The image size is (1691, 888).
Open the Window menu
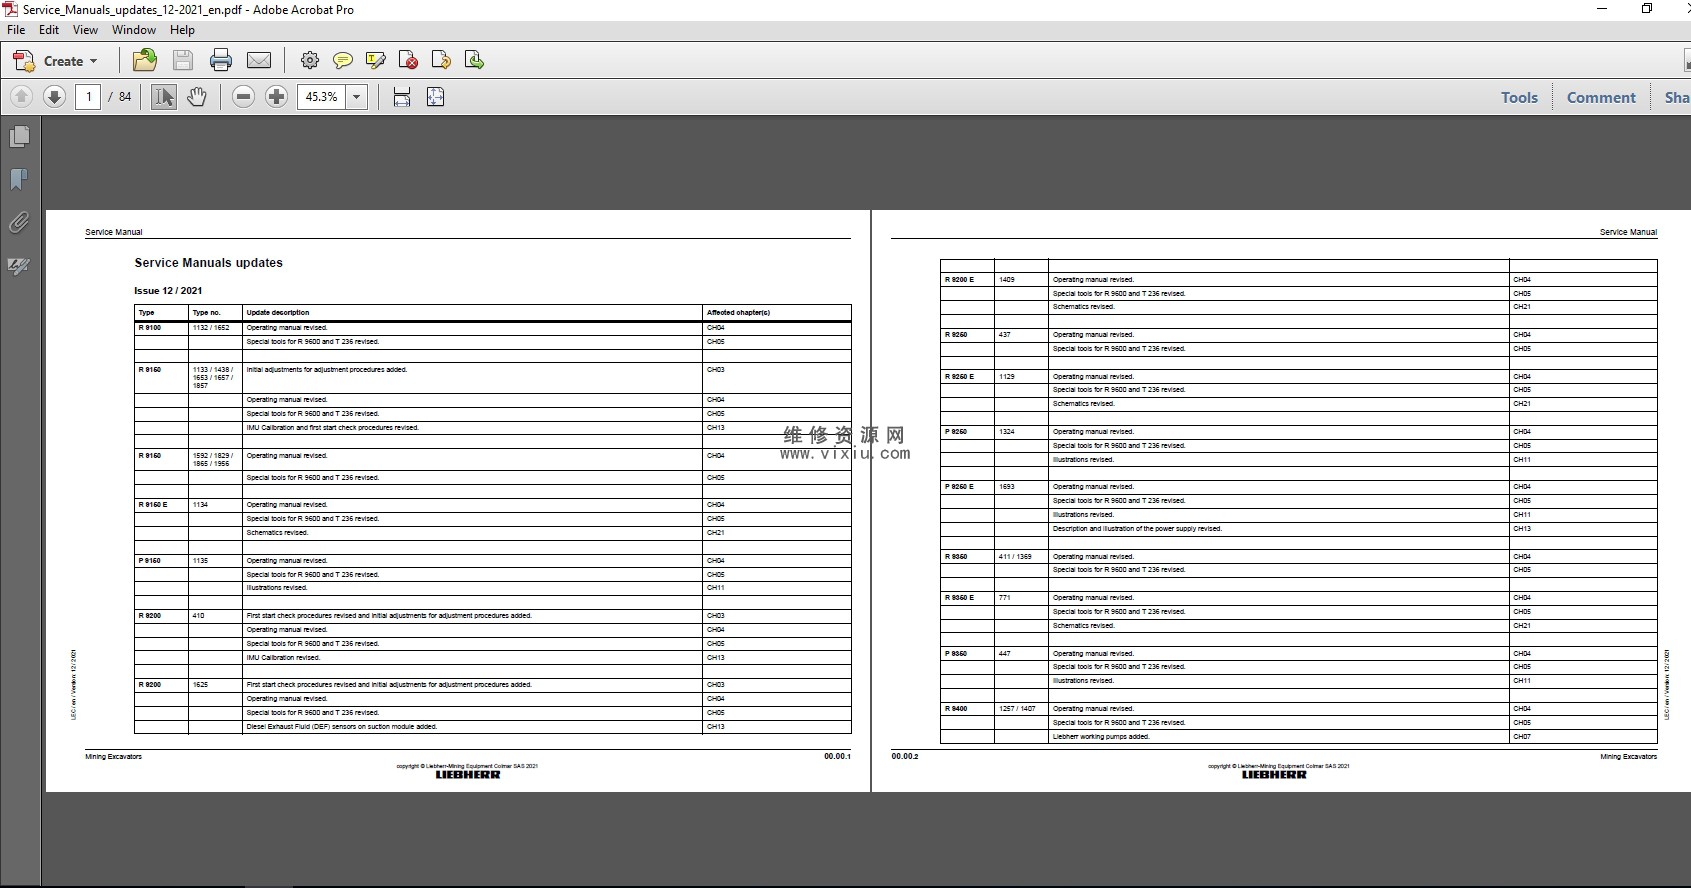(x=133, y=30)
